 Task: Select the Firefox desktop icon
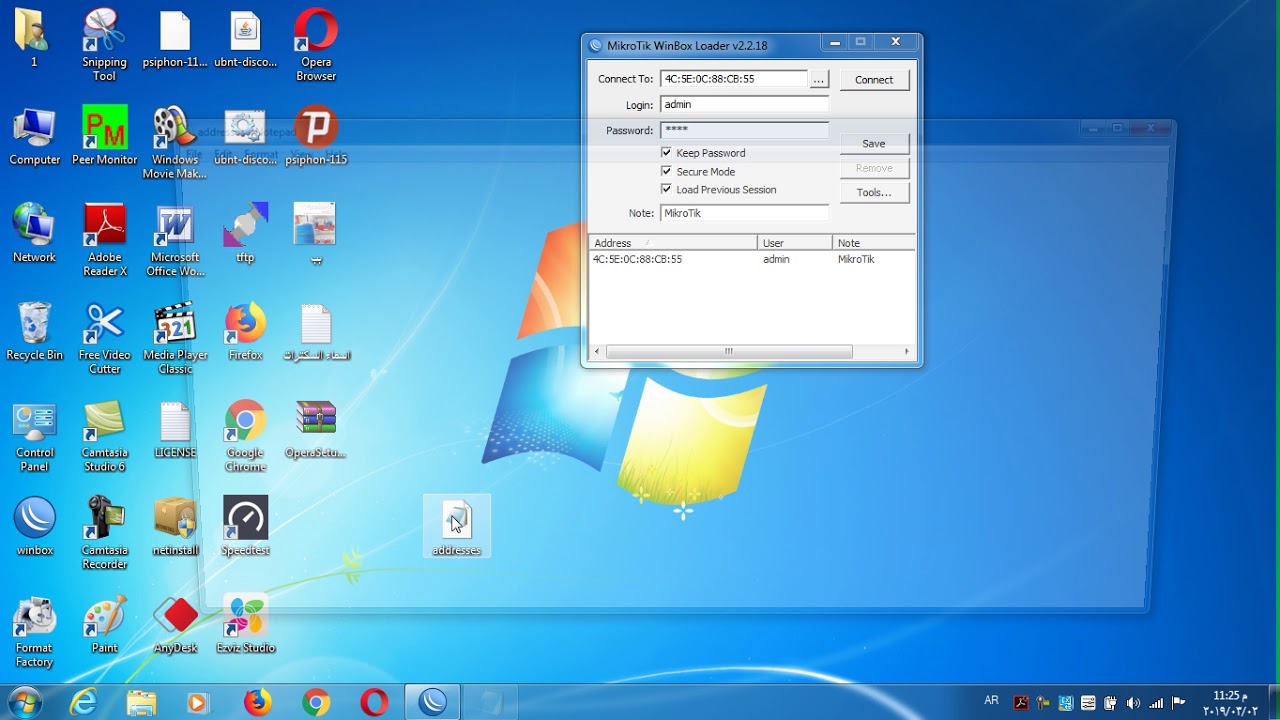tap(245, 331)
